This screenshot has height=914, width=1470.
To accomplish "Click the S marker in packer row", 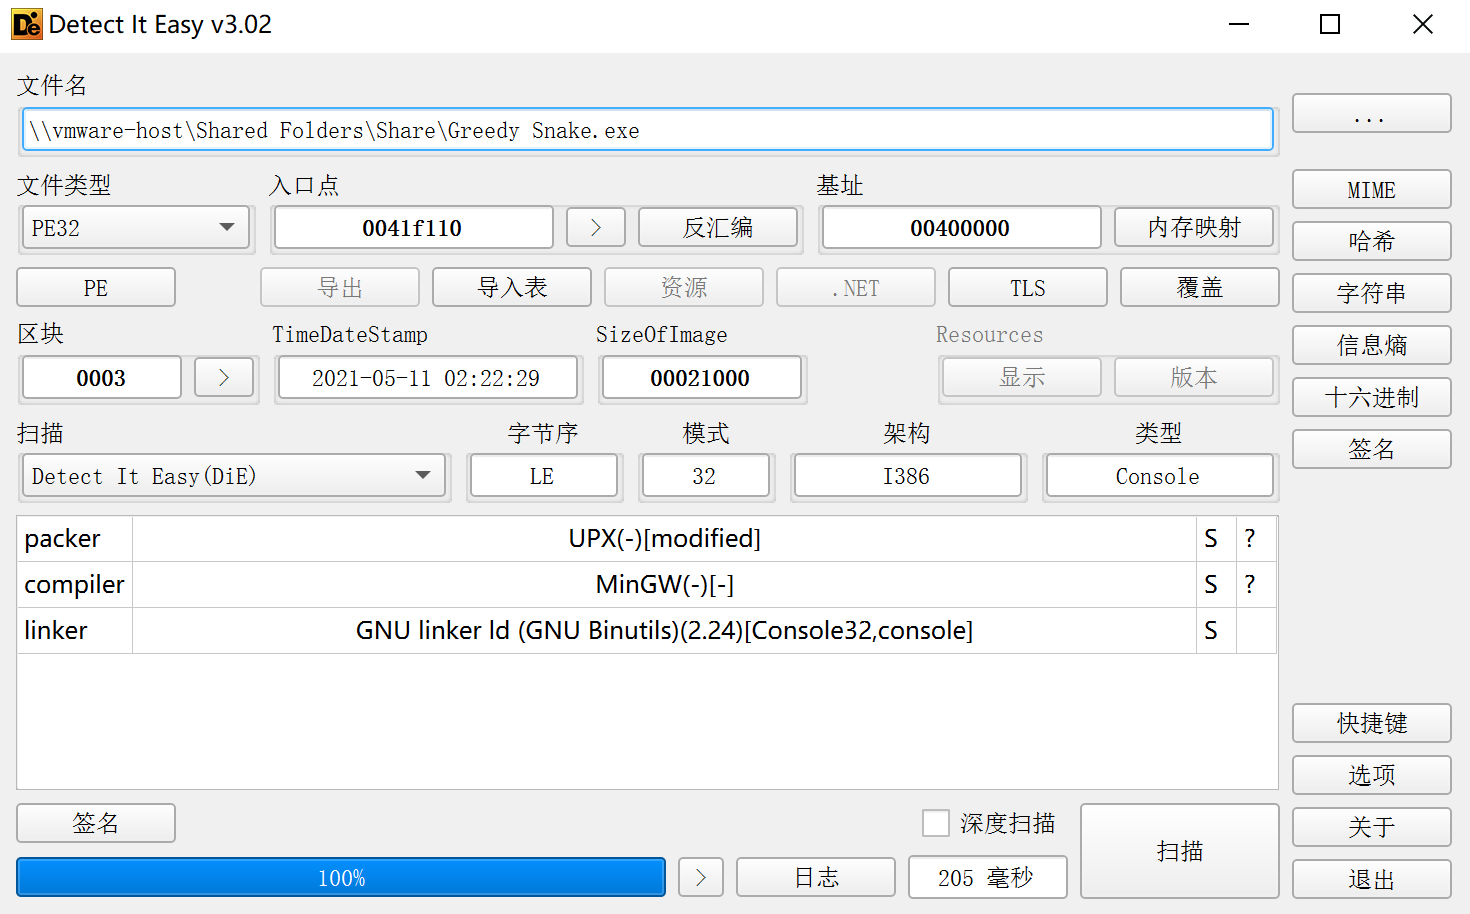I will (1211, 539).
